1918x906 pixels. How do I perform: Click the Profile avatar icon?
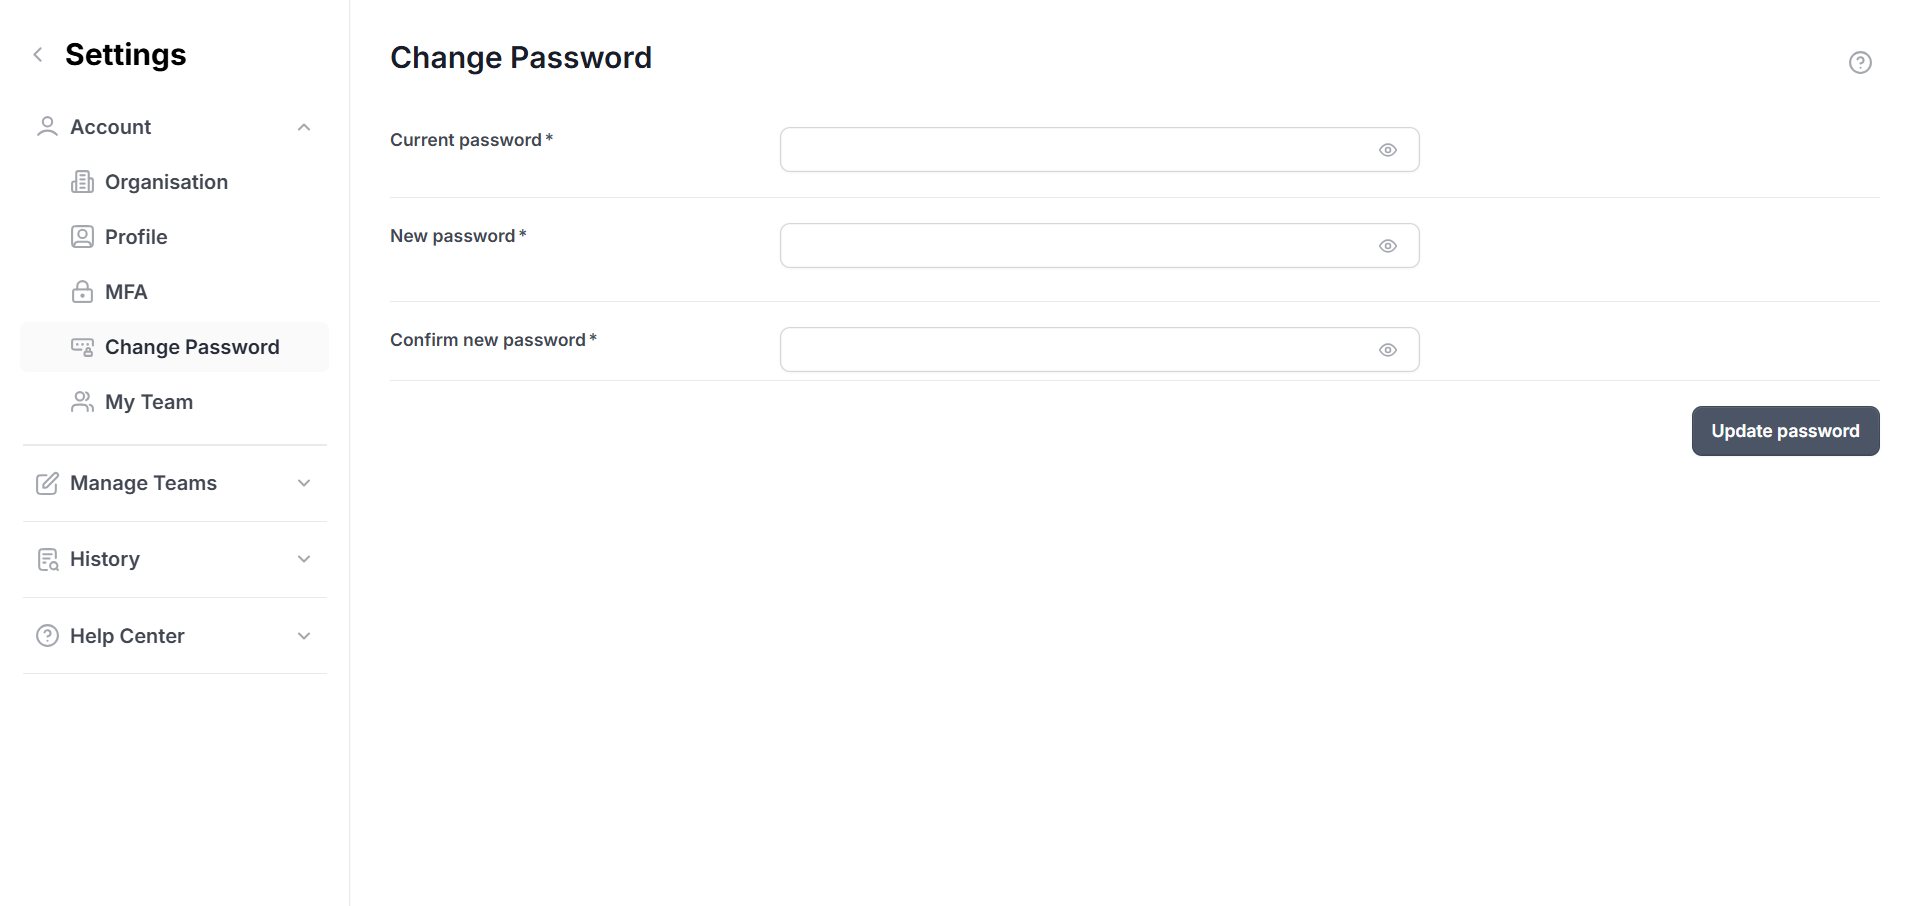coord(82,237)
